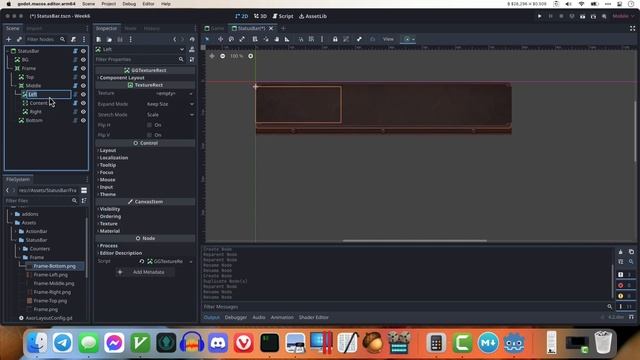Open the Audio bottom panel
The width and height of the screenshot is (640, 360).
pos(259,317)
